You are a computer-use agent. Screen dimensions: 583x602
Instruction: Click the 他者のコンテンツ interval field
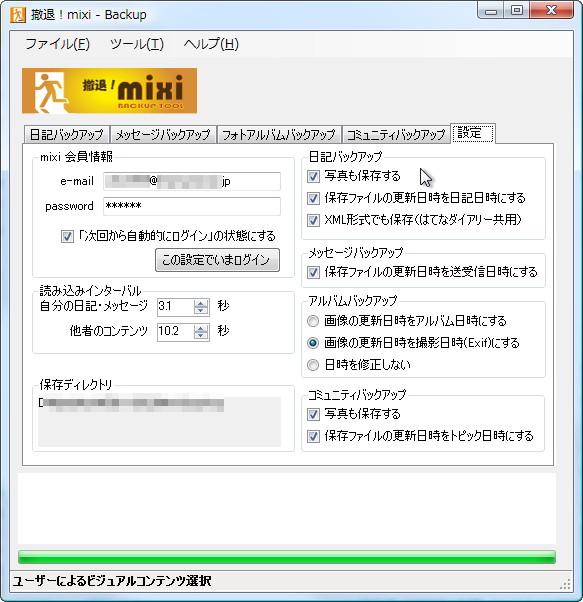pyautogui.click(x=175, y=332)
